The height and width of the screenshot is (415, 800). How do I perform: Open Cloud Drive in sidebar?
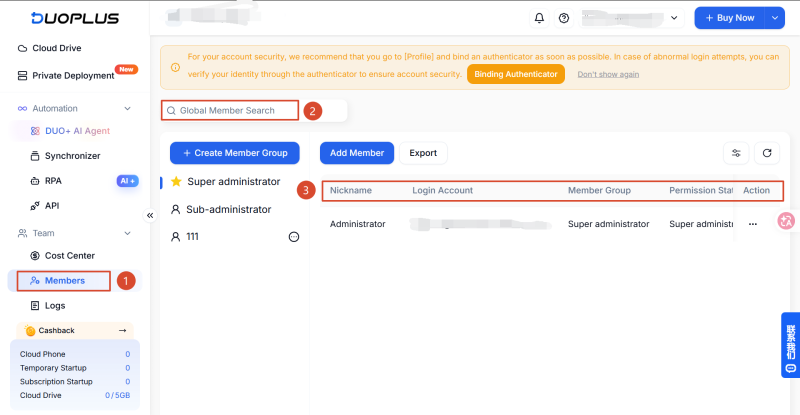coord(57,48)
